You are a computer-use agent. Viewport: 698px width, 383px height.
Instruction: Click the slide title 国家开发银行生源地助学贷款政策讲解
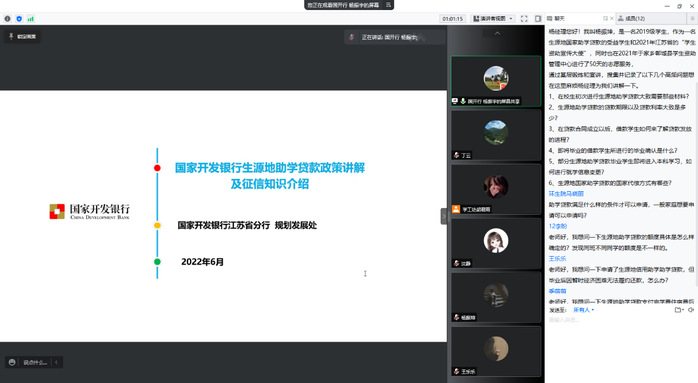pos(270,167)
